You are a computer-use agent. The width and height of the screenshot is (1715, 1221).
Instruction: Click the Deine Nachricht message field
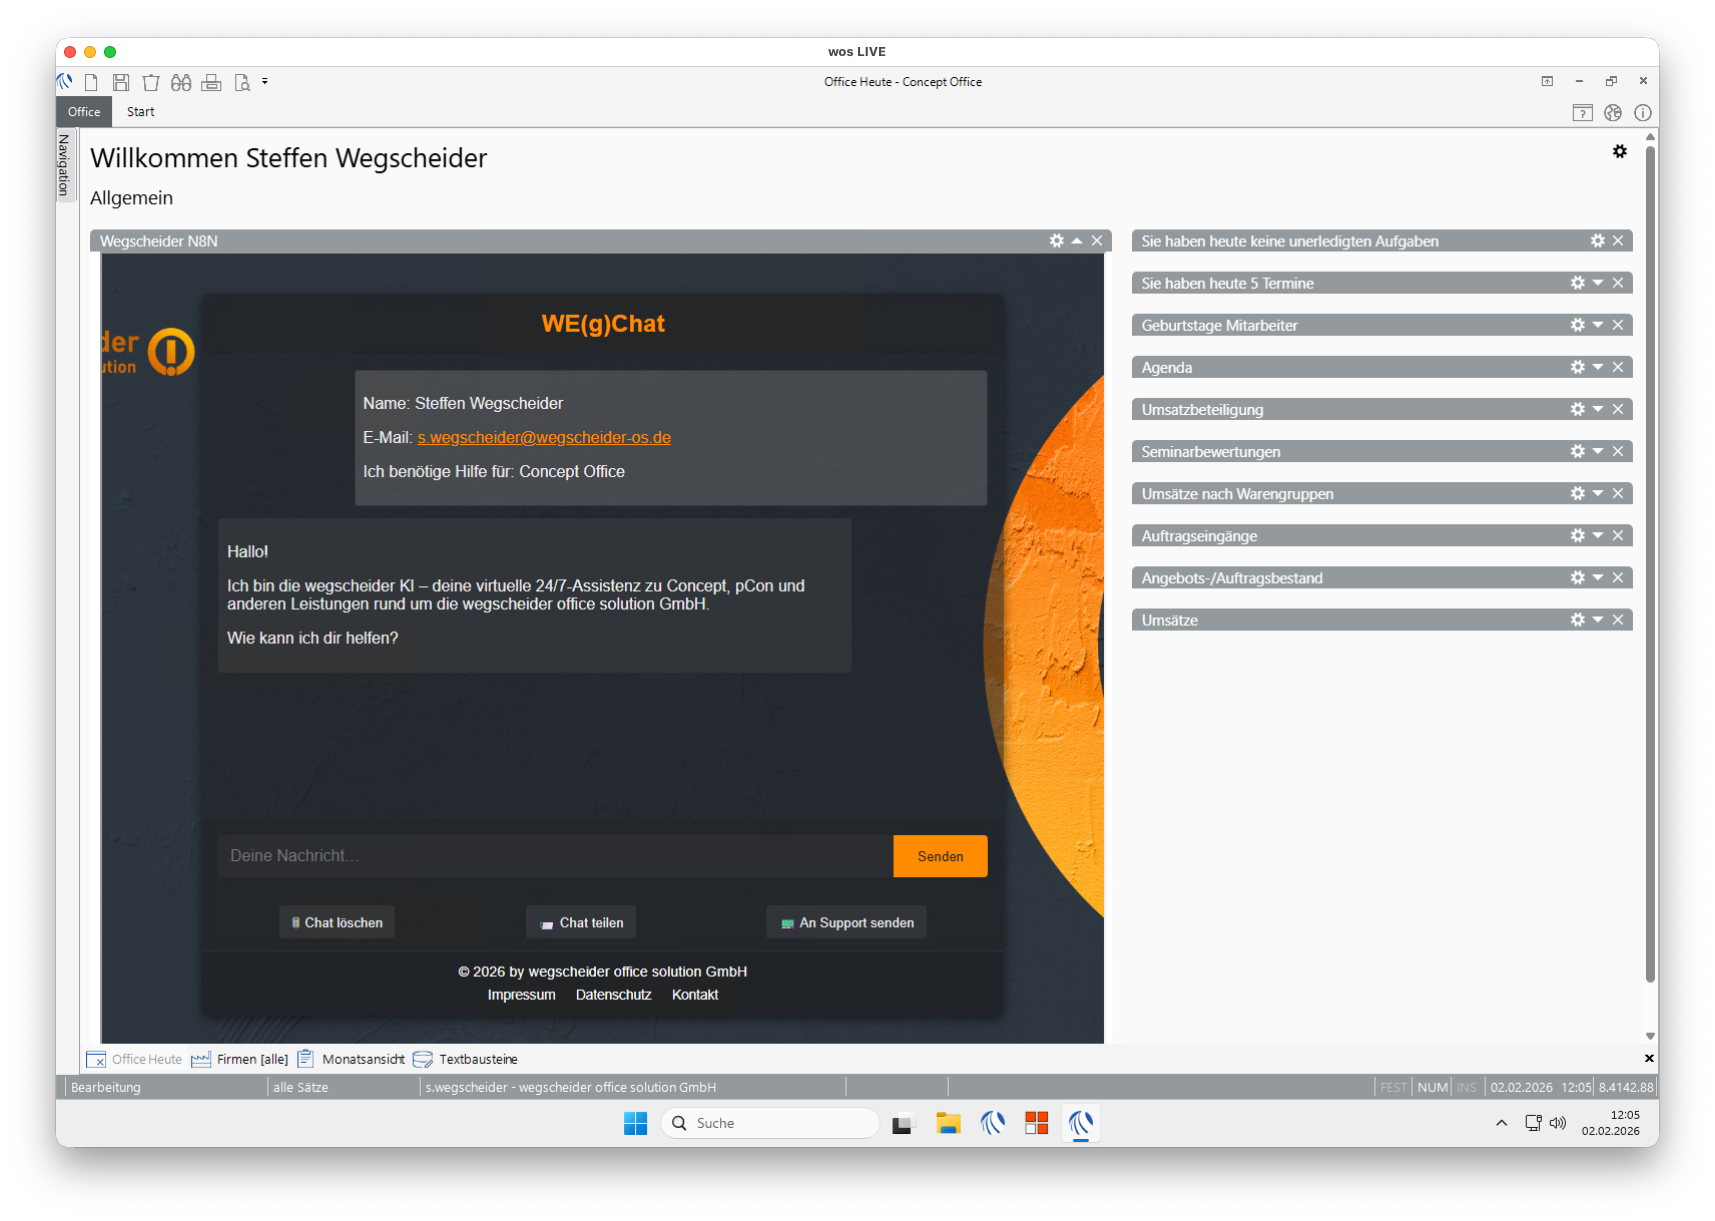click(x=555, y=856)
